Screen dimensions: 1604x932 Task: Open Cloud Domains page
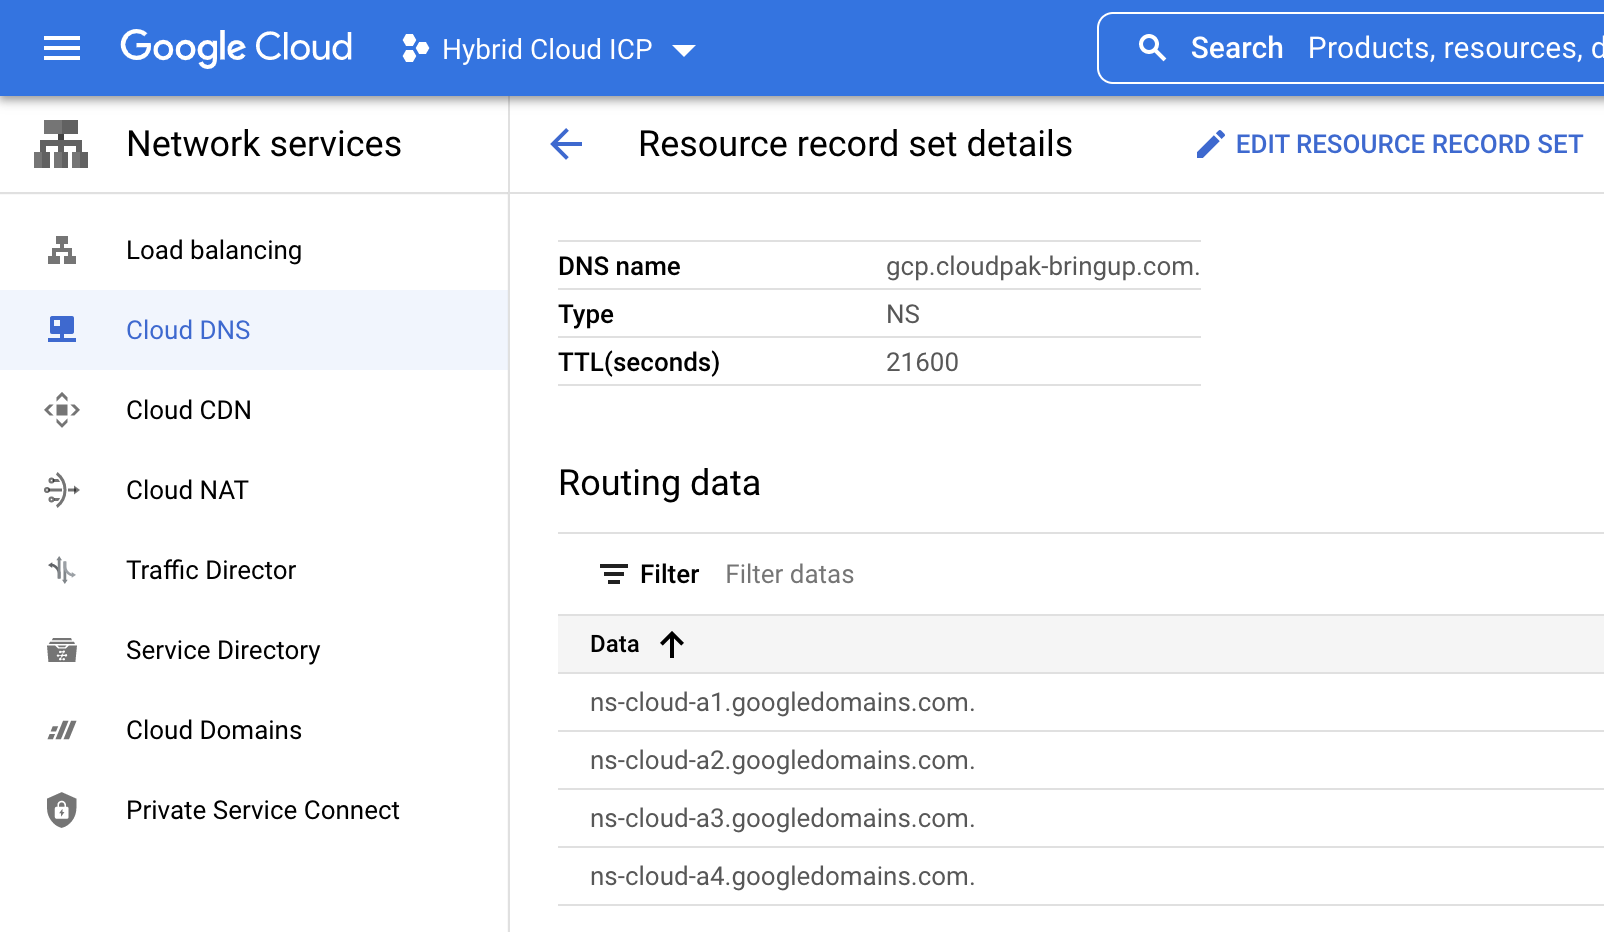(x=254, y=730)
